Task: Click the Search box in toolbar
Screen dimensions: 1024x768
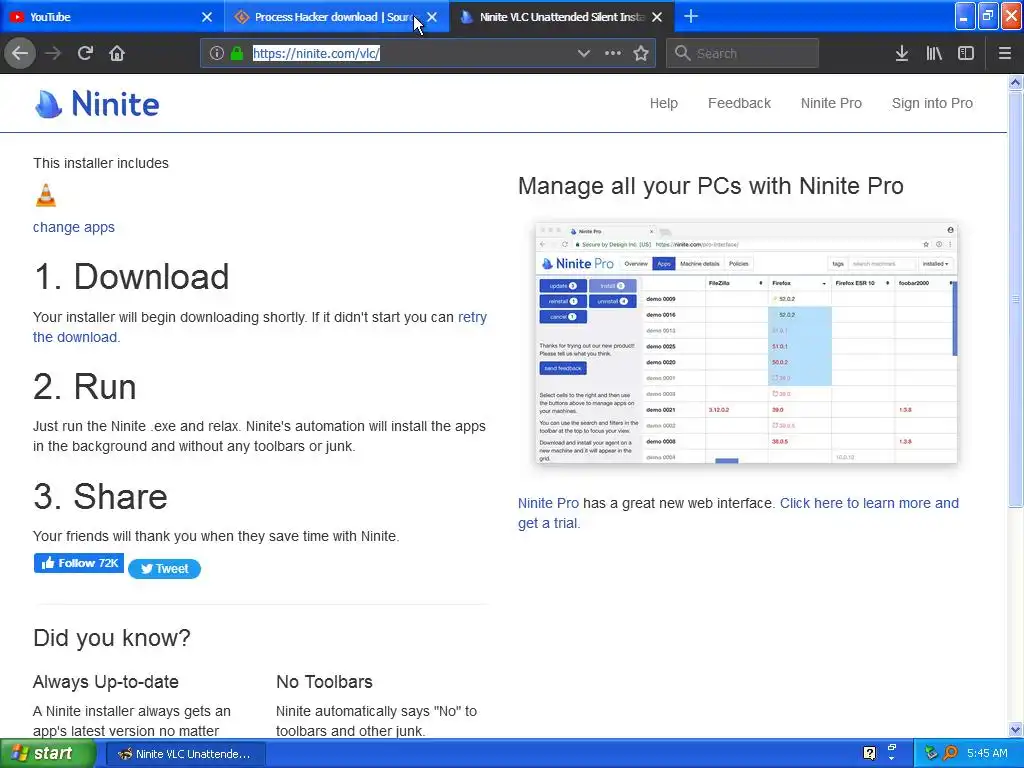Action: click(x=743, y=54)
